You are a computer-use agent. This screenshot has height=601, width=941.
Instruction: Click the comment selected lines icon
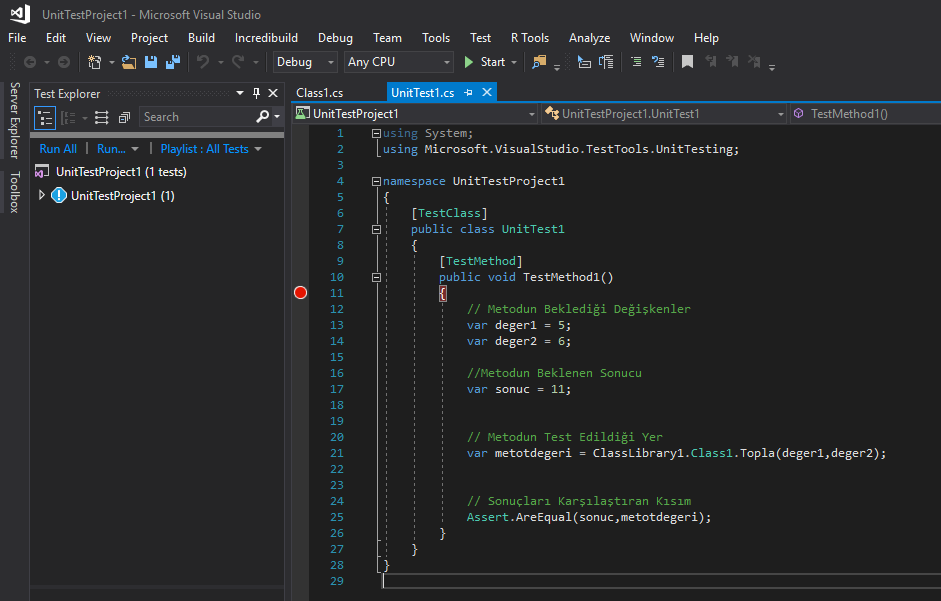pyautogui.click(x=636, y=62)
